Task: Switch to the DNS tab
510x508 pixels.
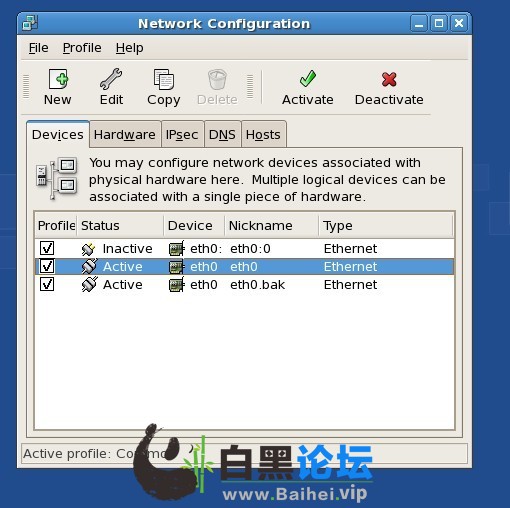Action: [222, 135]
